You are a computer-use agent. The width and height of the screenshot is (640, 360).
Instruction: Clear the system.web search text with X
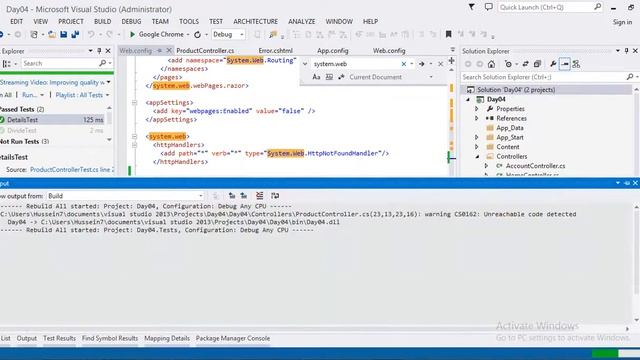[403, 64]
